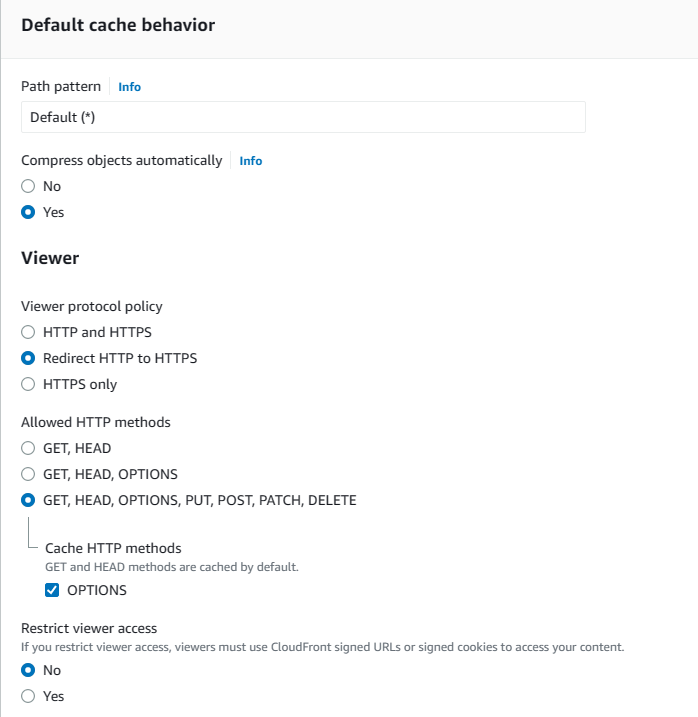This screenshot has height=717, width=698.
Task: Click the Viewer protocol policy label
Action: tap(91, 306)
